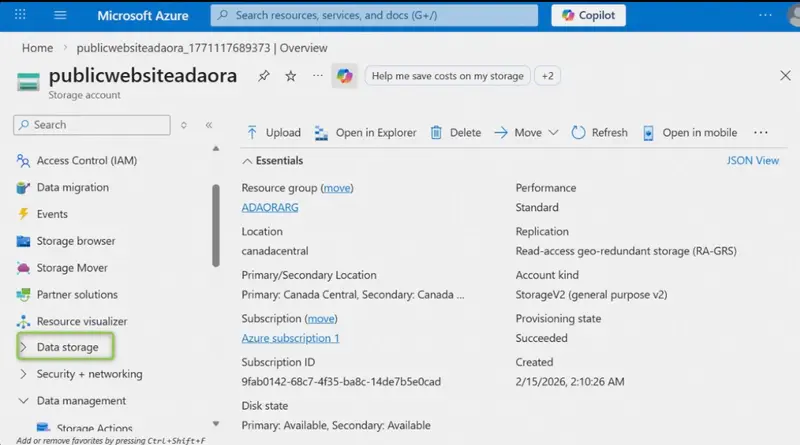Click the Data migration bucket icon
800x445 pixels.
(23, 188)
